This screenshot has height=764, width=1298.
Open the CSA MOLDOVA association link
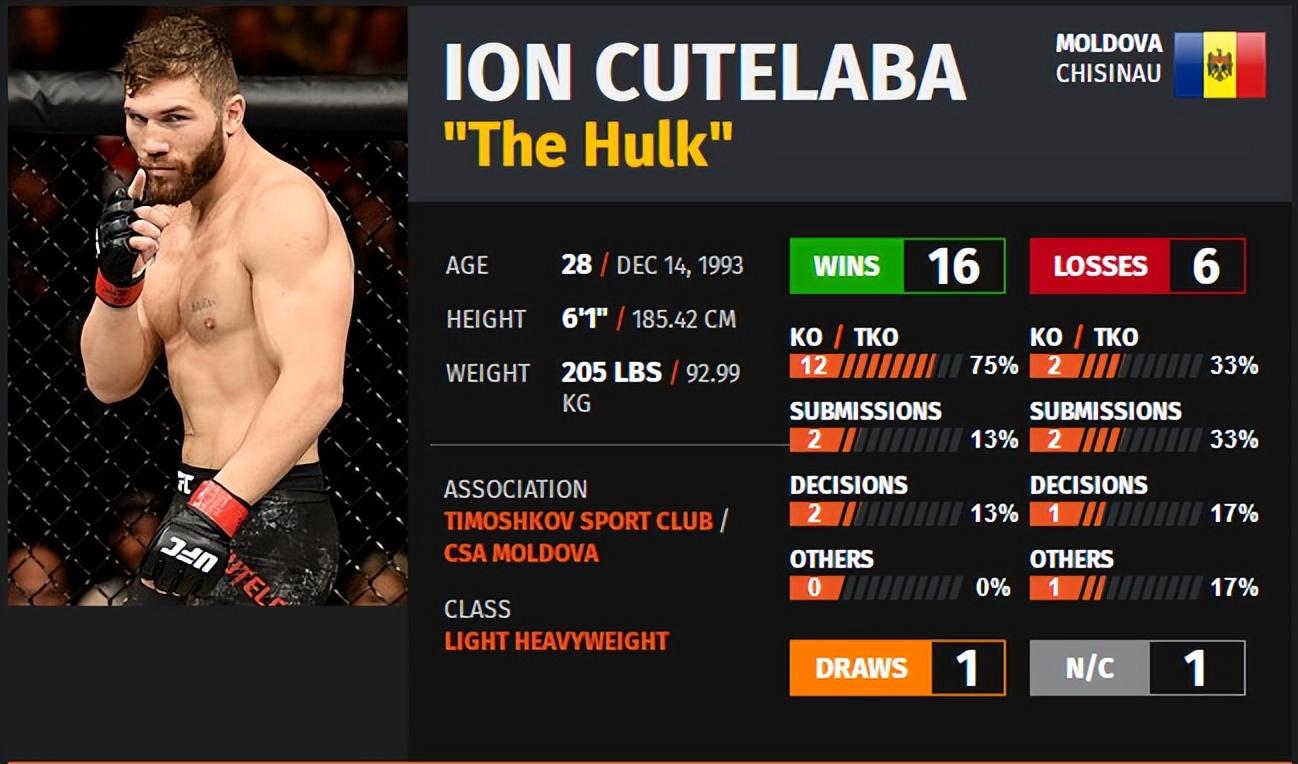[x=521, y=553]
